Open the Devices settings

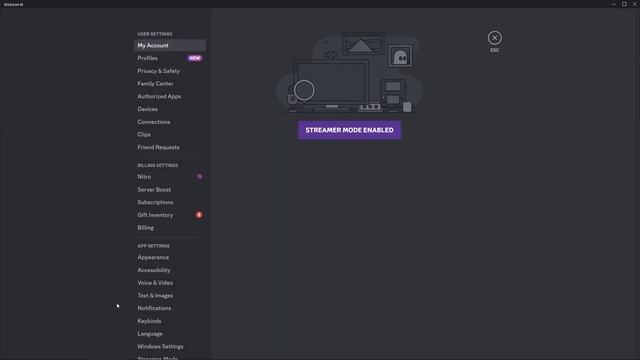pyautogui.click(x=170, y=109)
